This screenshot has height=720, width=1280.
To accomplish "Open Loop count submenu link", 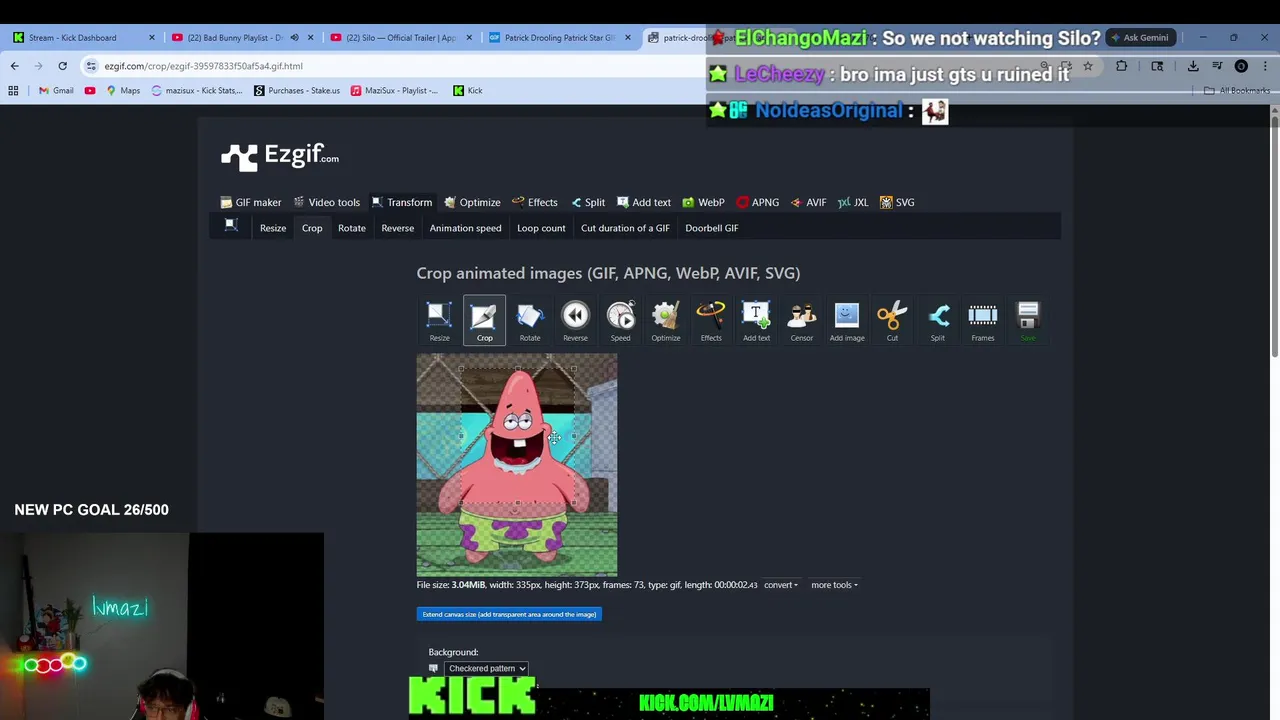I will (x=541, y=228).
